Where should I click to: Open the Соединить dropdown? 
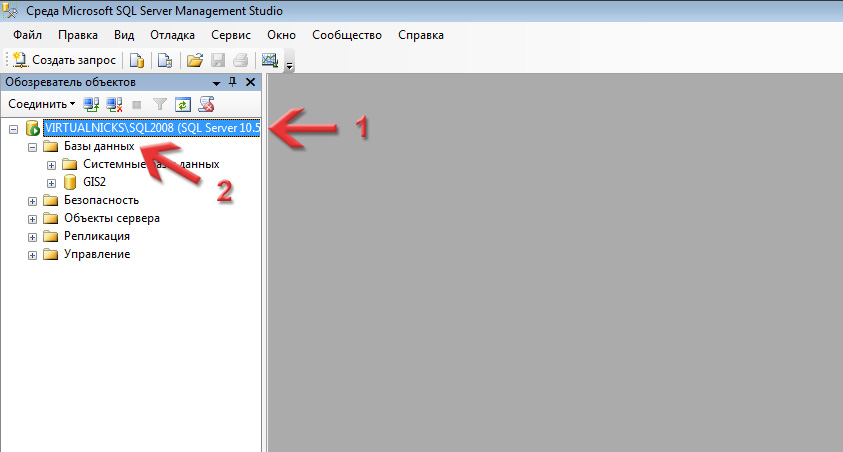tap(41, 104)
